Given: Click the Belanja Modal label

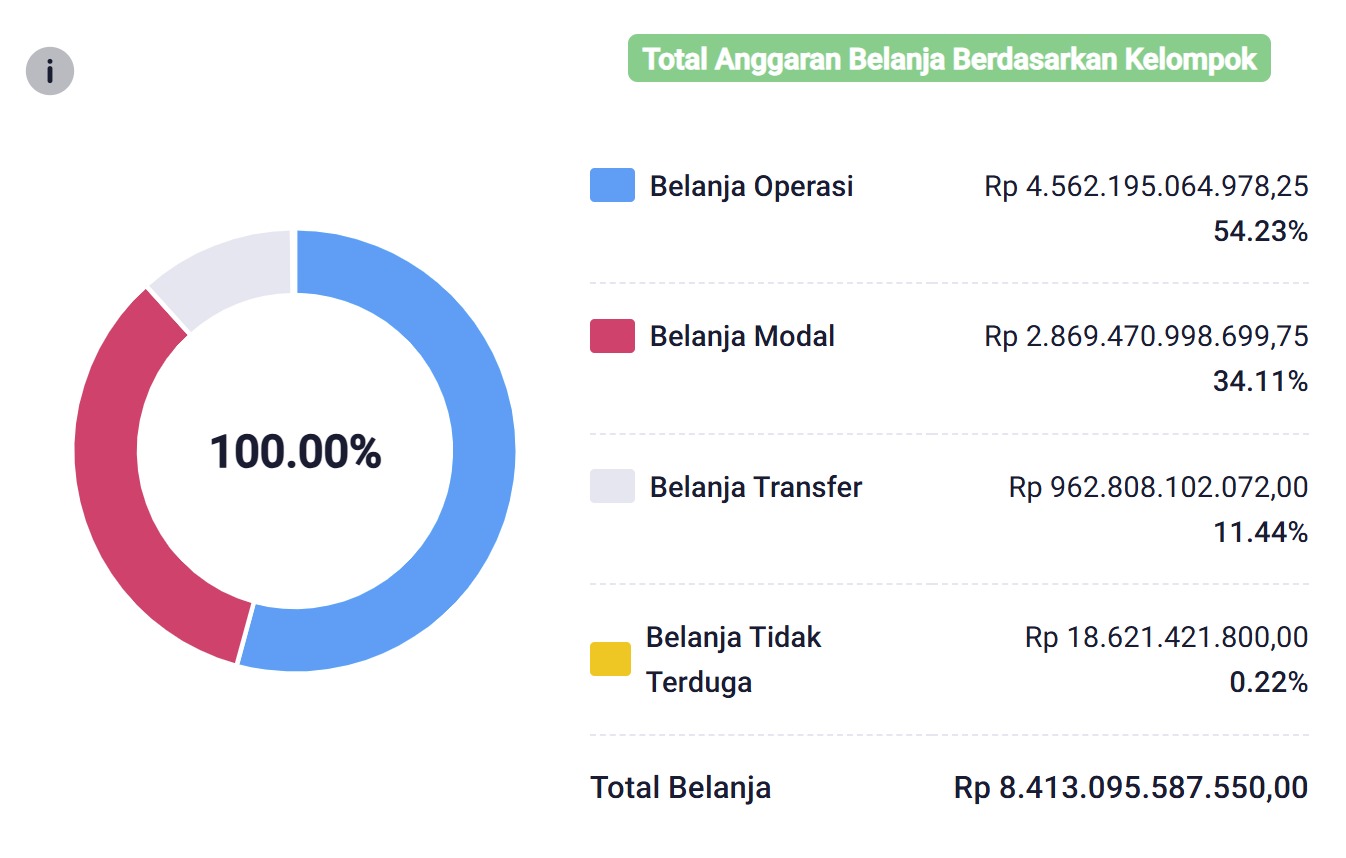Looking at the screenshot, I should [x=742, y=336].
